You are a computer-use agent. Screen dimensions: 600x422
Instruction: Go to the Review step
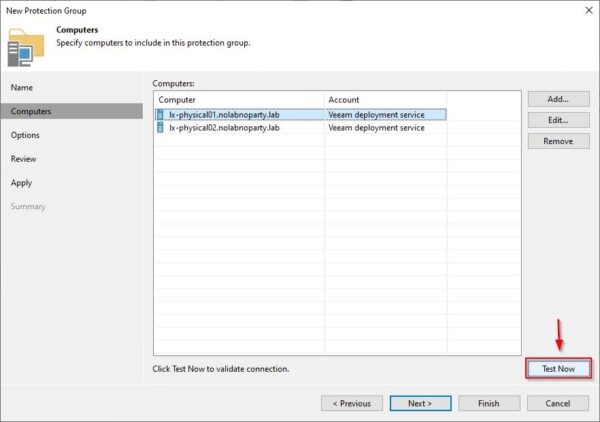click(x=23, y=159)
